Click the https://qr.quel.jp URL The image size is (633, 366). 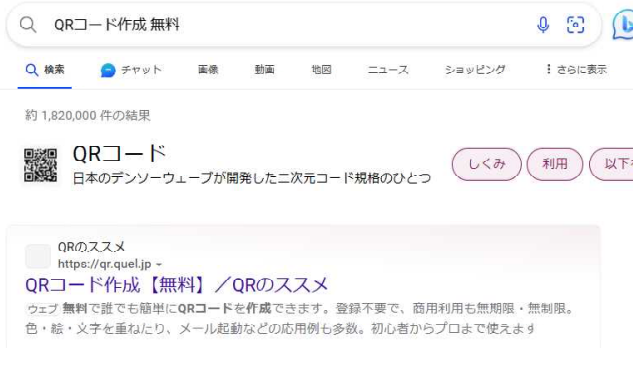105,264
